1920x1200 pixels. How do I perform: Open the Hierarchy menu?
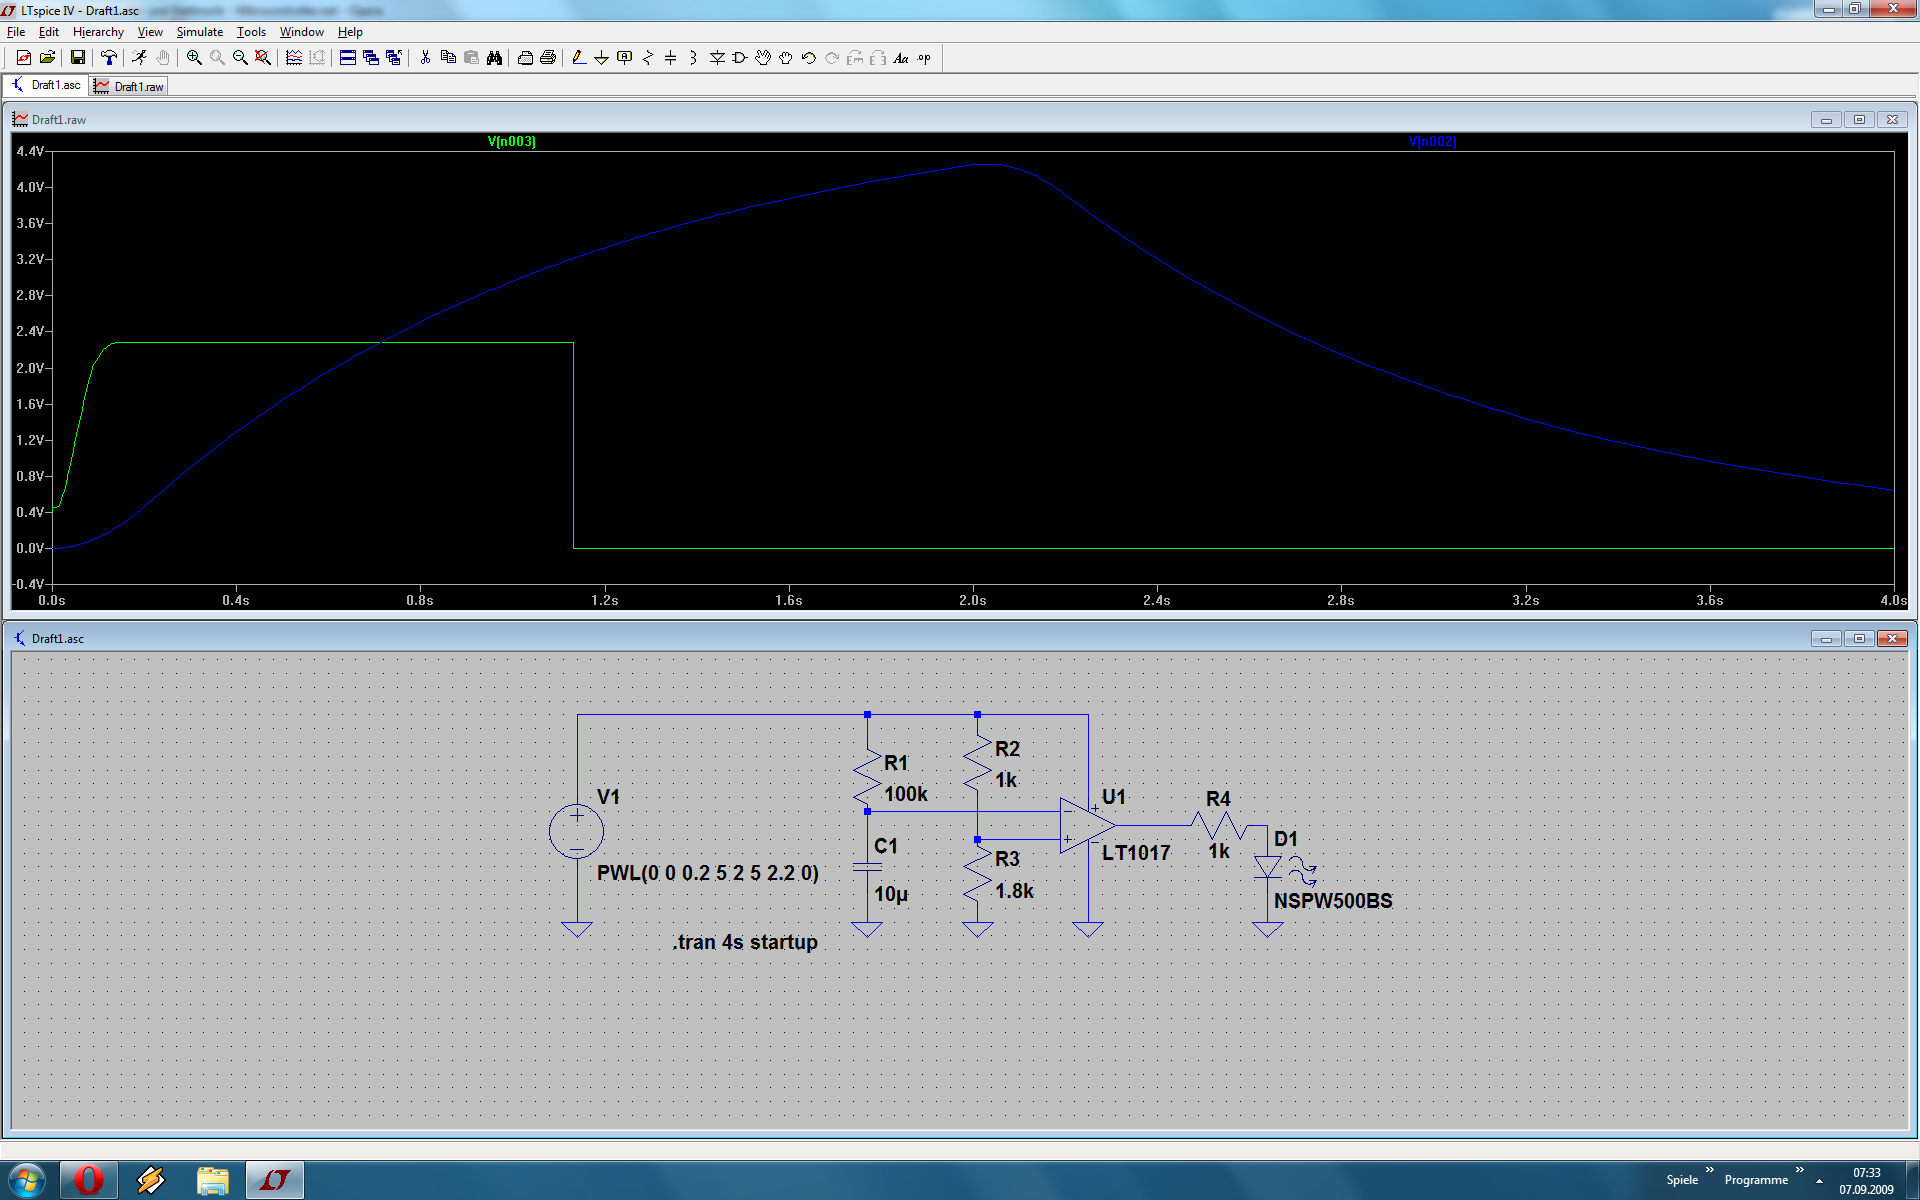[98, 32]
